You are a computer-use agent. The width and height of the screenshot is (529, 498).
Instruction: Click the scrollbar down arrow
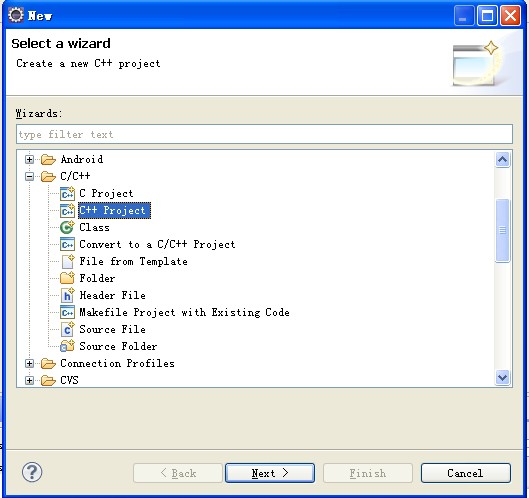coord(503,377)
